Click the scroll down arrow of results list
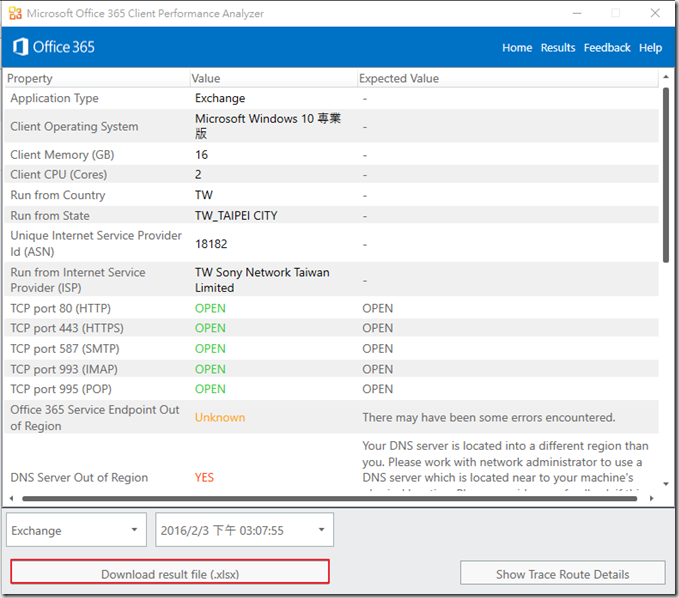The image size is (679, 598). [x=666, y=484]
